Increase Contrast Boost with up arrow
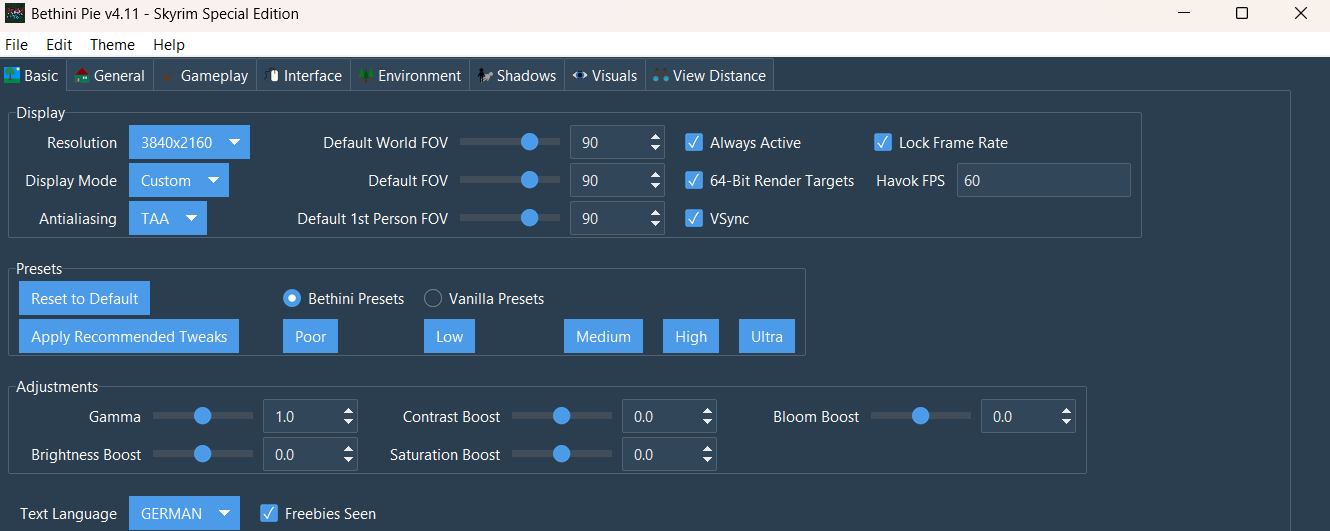Screen dimensions: 1330x531 pyautogui.click(x=708, y=410)
